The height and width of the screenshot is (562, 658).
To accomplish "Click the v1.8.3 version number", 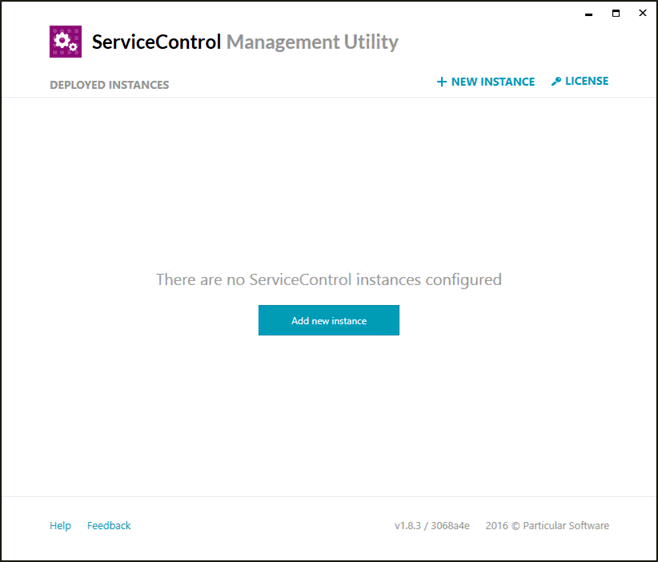I will coord(407,525).
